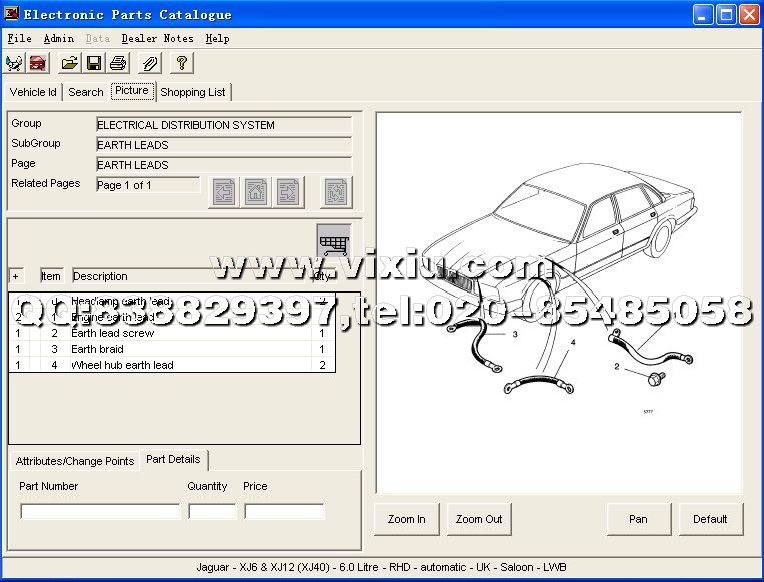The height and width of the screenshot is (582, 764).
Task: Click the open folder toolbar icon
Action: pyautogui.click(x=69, y=63)
